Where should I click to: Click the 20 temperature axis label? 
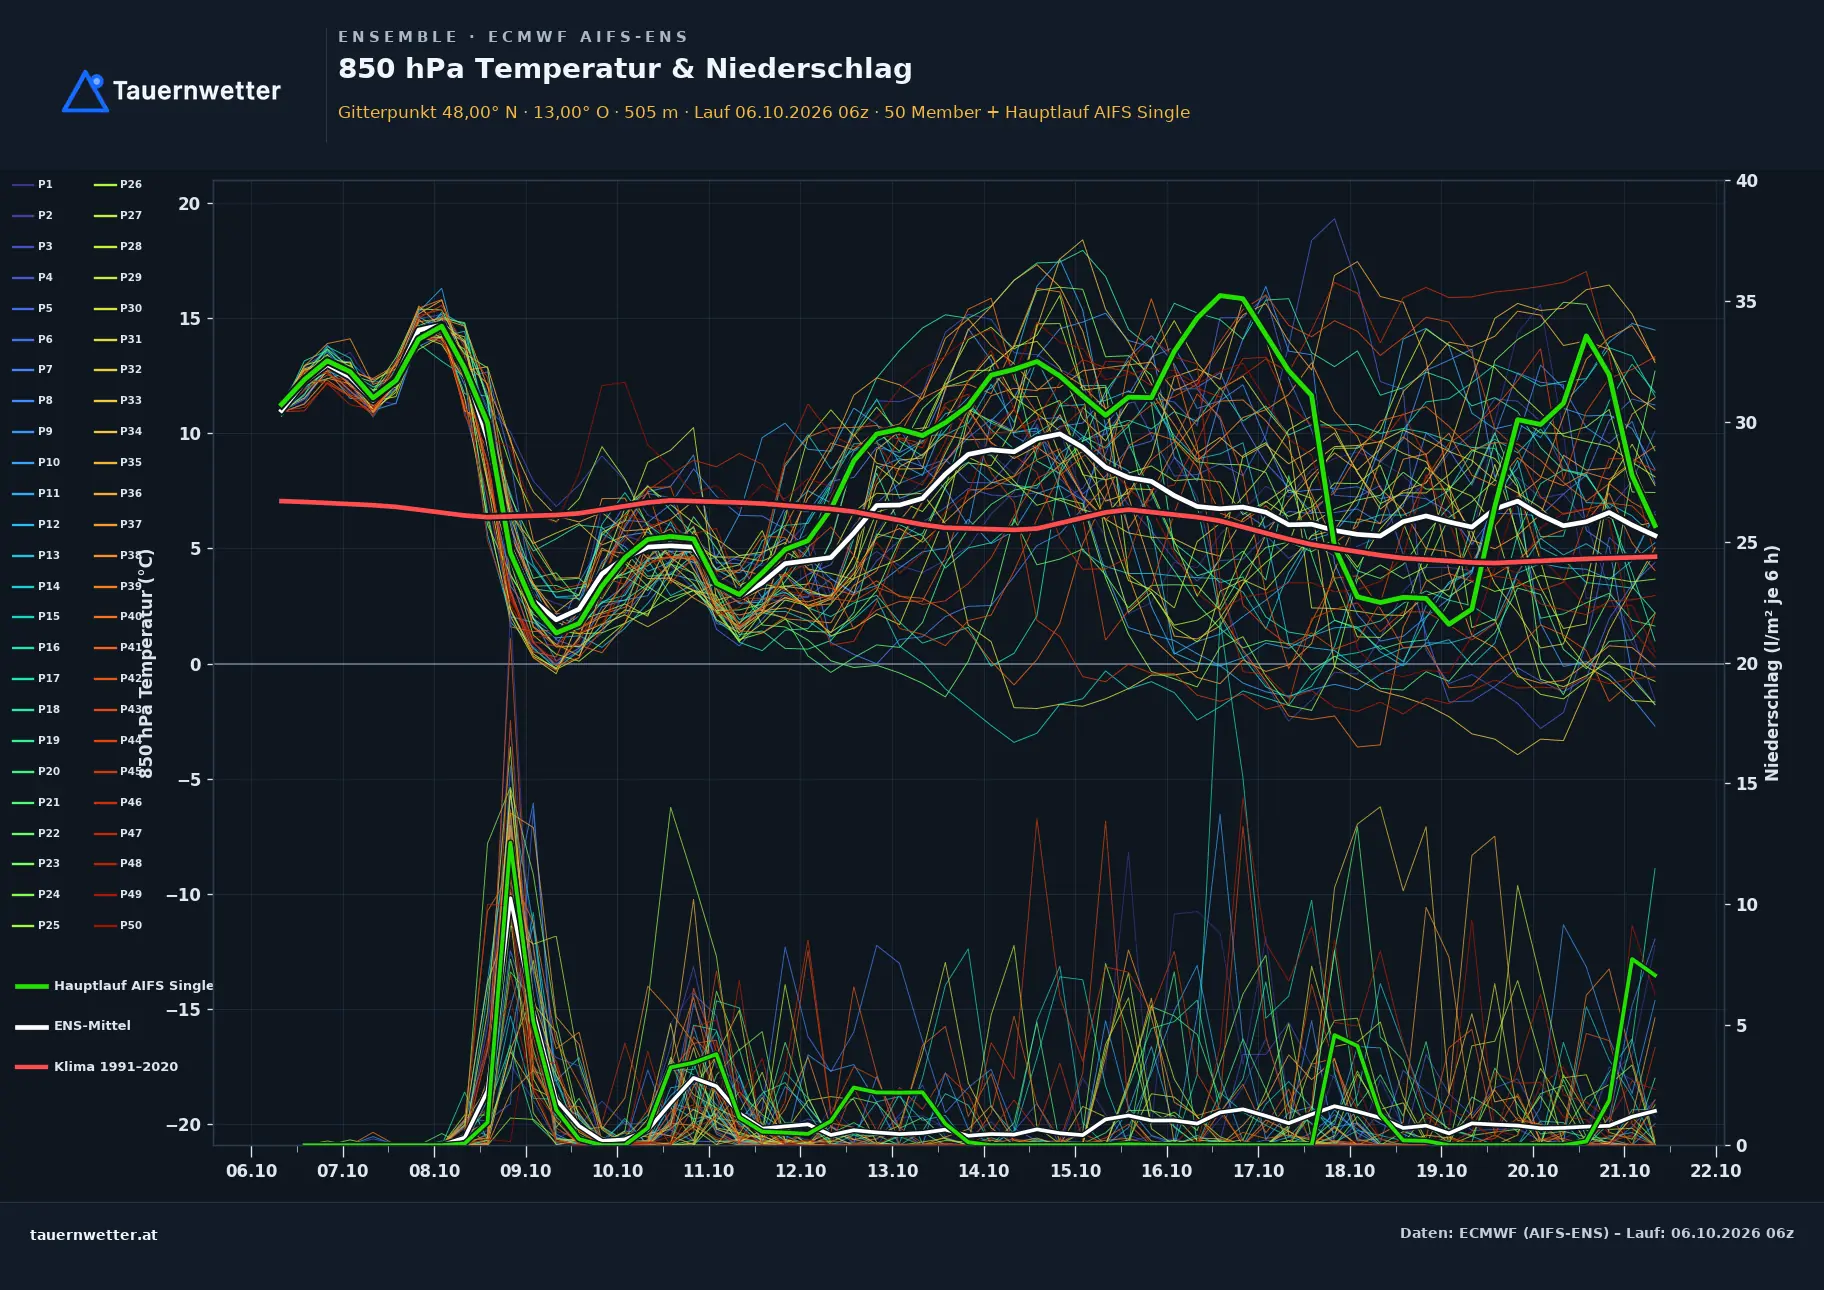[x=189, y=204]
